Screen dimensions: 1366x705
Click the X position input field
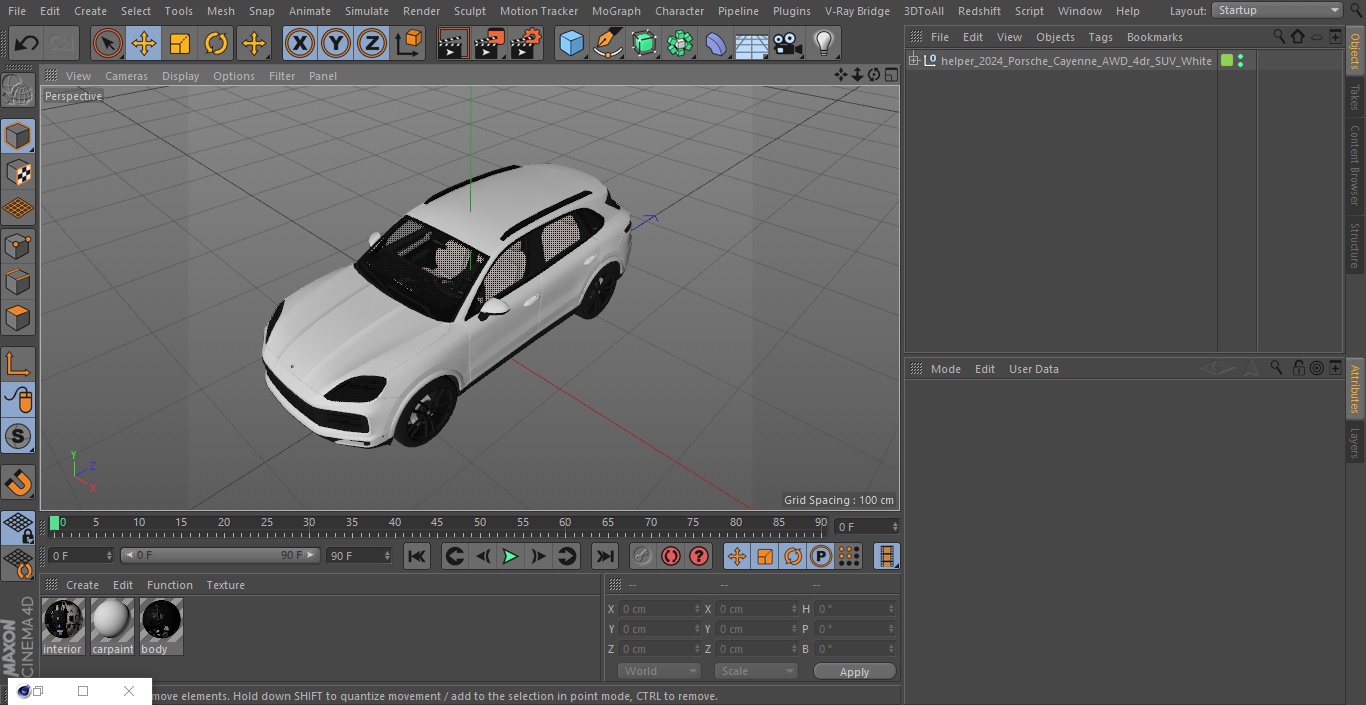pyautogui.click(x=658, y=609)
